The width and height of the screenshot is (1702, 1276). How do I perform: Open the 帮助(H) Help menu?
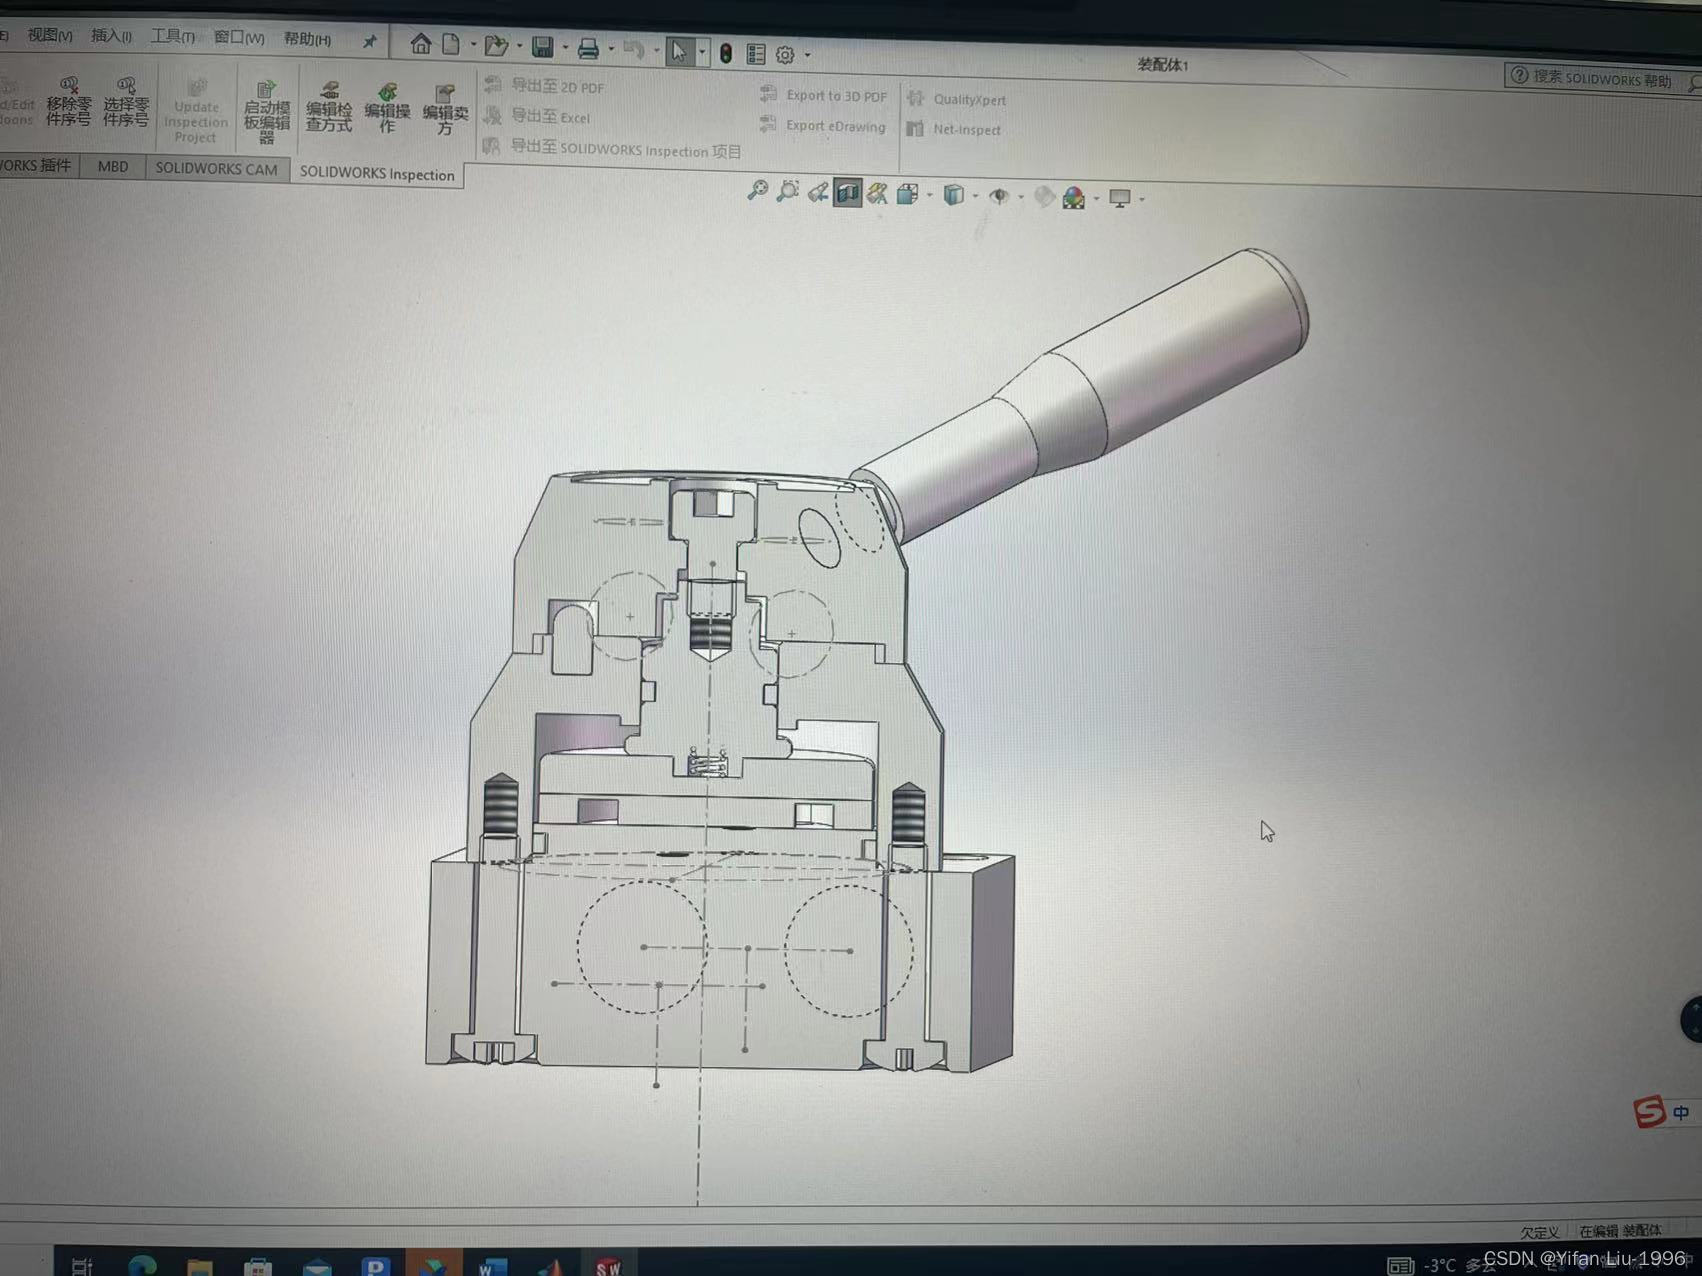point(307,39)
